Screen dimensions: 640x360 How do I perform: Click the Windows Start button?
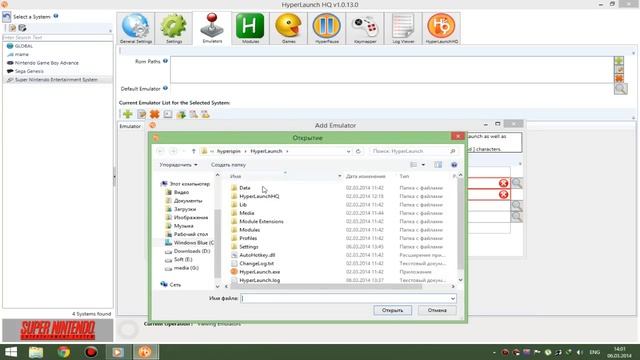pyautogui.click(x=11, y=352)
